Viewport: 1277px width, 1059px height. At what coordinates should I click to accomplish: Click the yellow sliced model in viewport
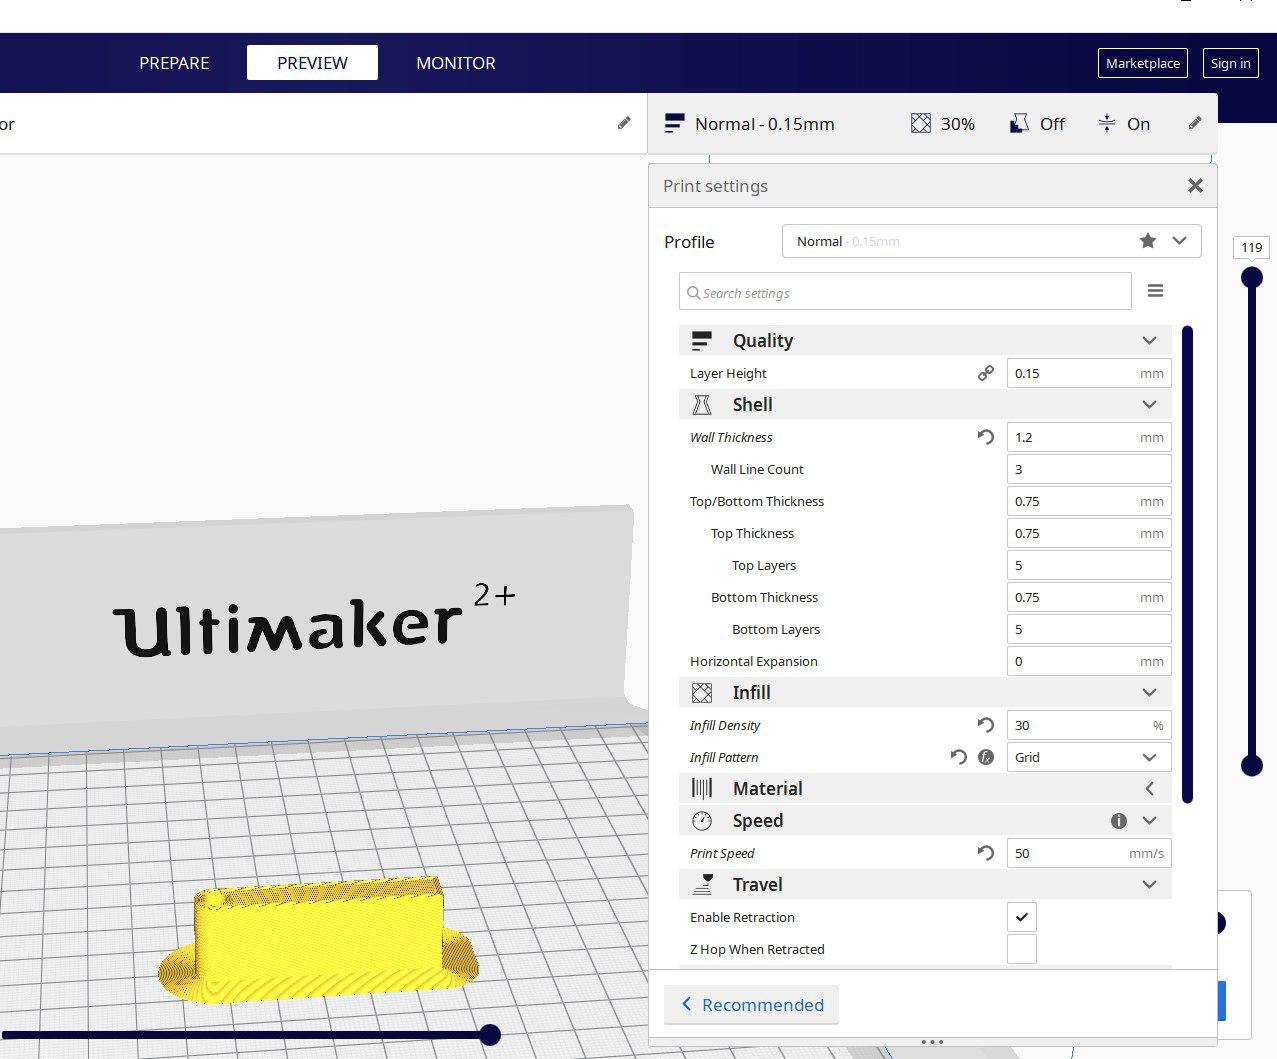point(318,940)
